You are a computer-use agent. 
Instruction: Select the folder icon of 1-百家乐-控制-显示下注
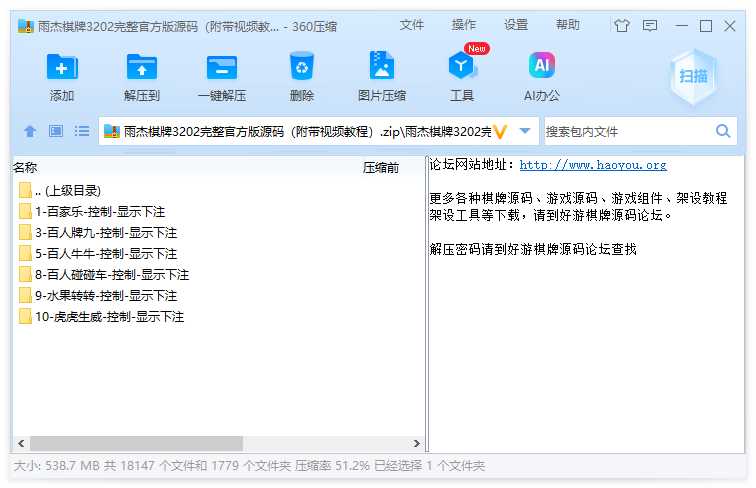coord(25,211)
